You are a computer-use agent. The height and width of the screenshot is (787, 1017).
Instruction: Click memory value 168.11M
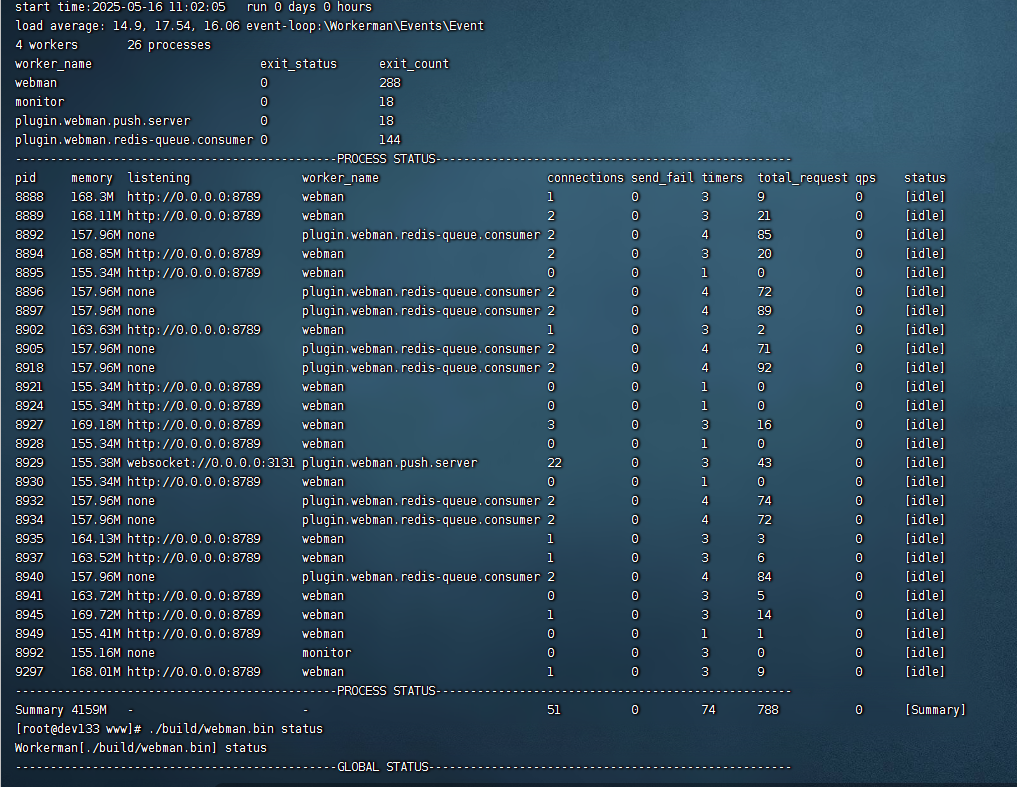[96, 215]
